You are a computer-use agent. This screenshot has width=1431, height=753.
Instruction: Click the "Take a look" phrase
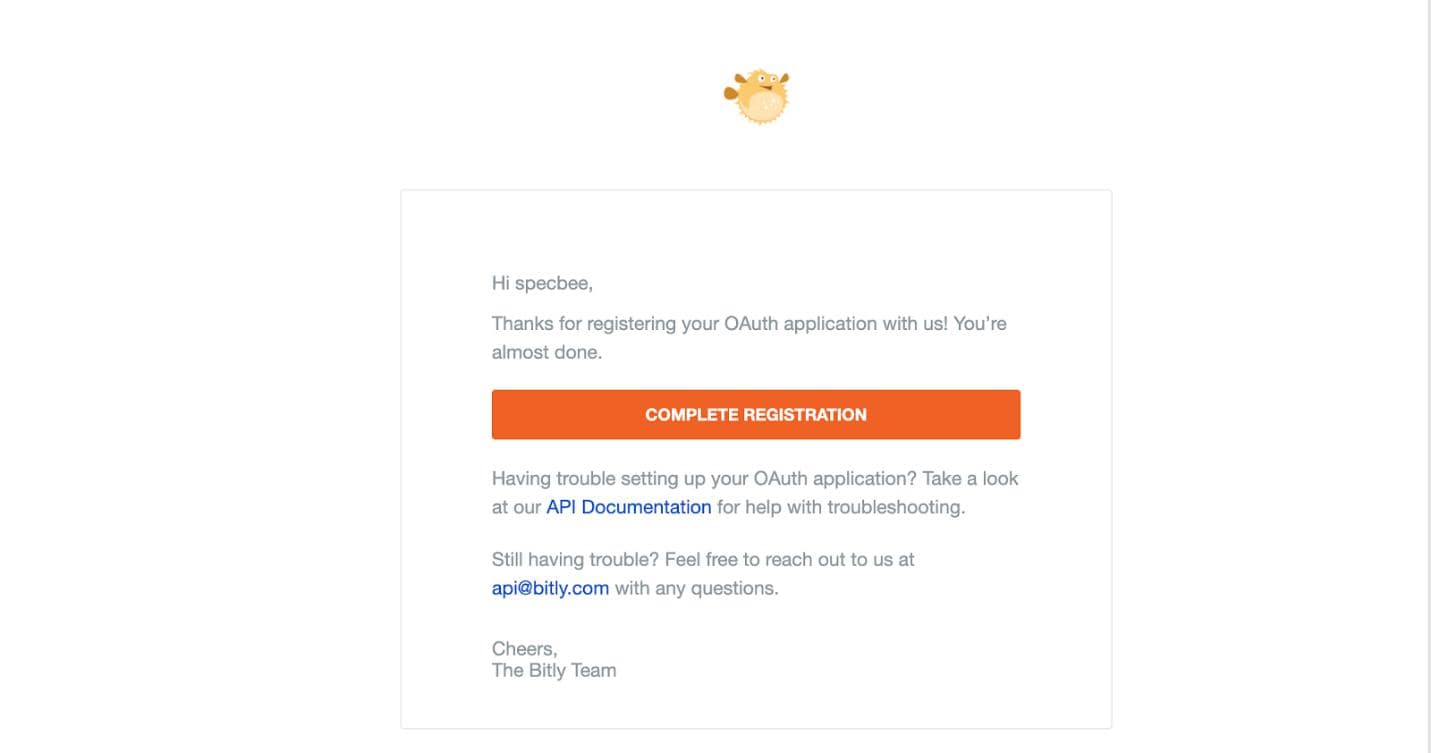pos(969,478)
